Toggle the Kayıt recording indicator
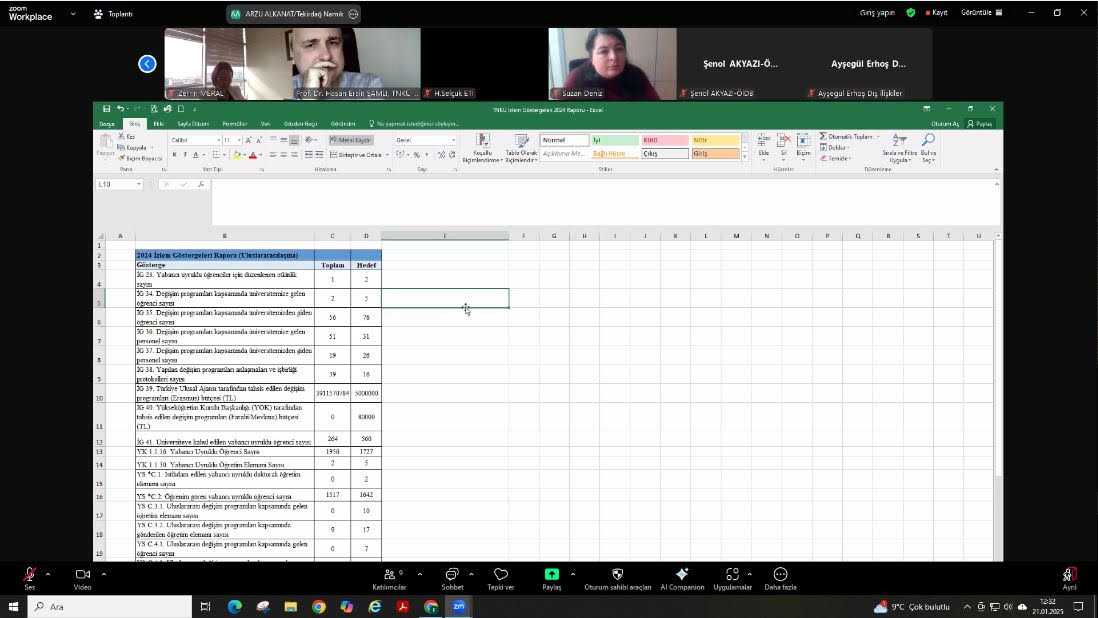1098x618 pixels. point(936,13)
